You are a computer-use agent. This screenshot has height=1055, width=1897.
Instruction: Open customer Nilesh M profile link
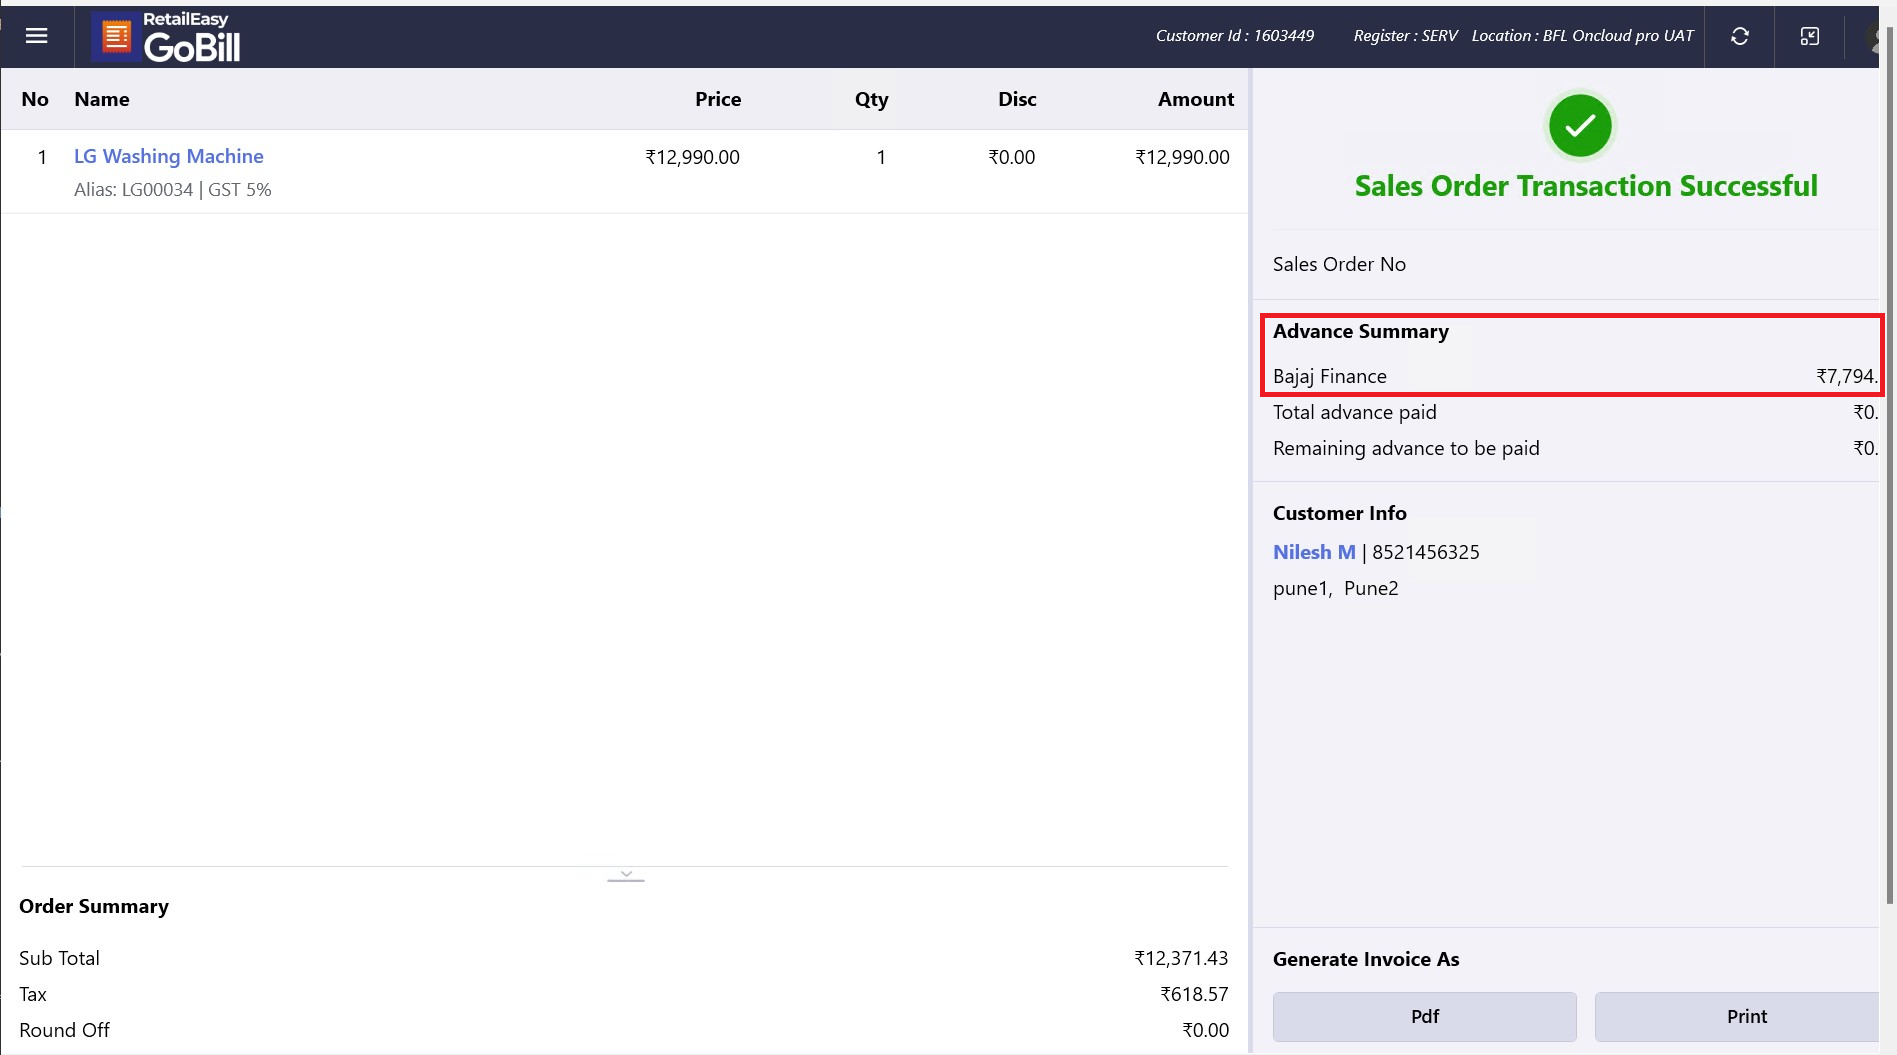[x=1314, y=552]
